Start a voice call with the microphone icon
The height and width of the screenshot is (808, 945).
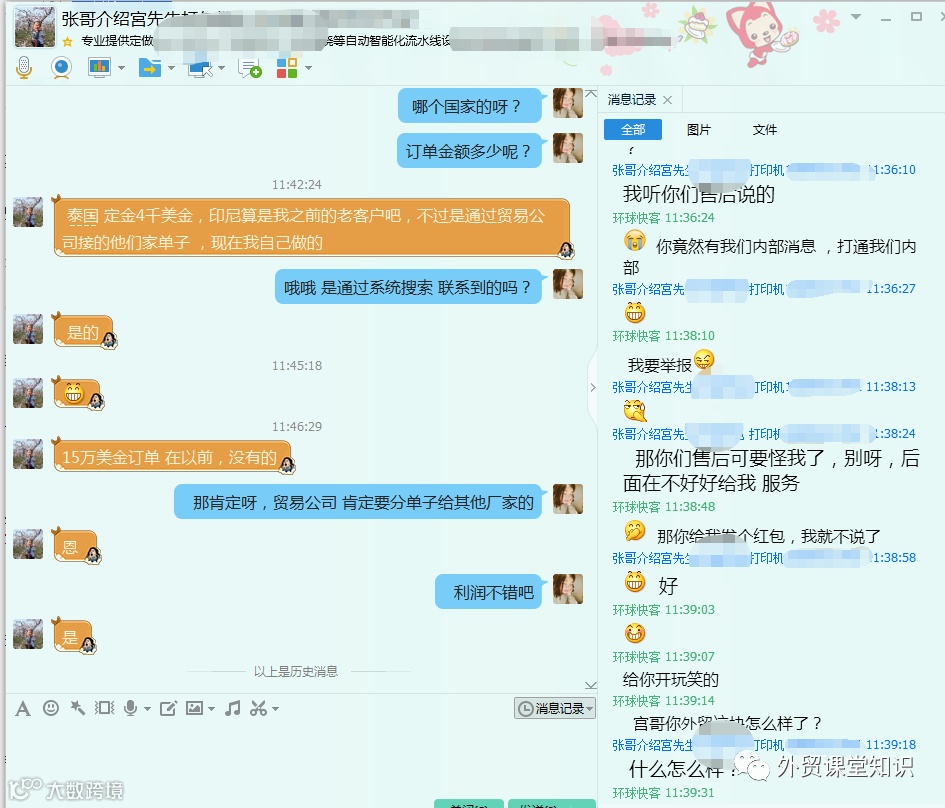tap(24, 67)
